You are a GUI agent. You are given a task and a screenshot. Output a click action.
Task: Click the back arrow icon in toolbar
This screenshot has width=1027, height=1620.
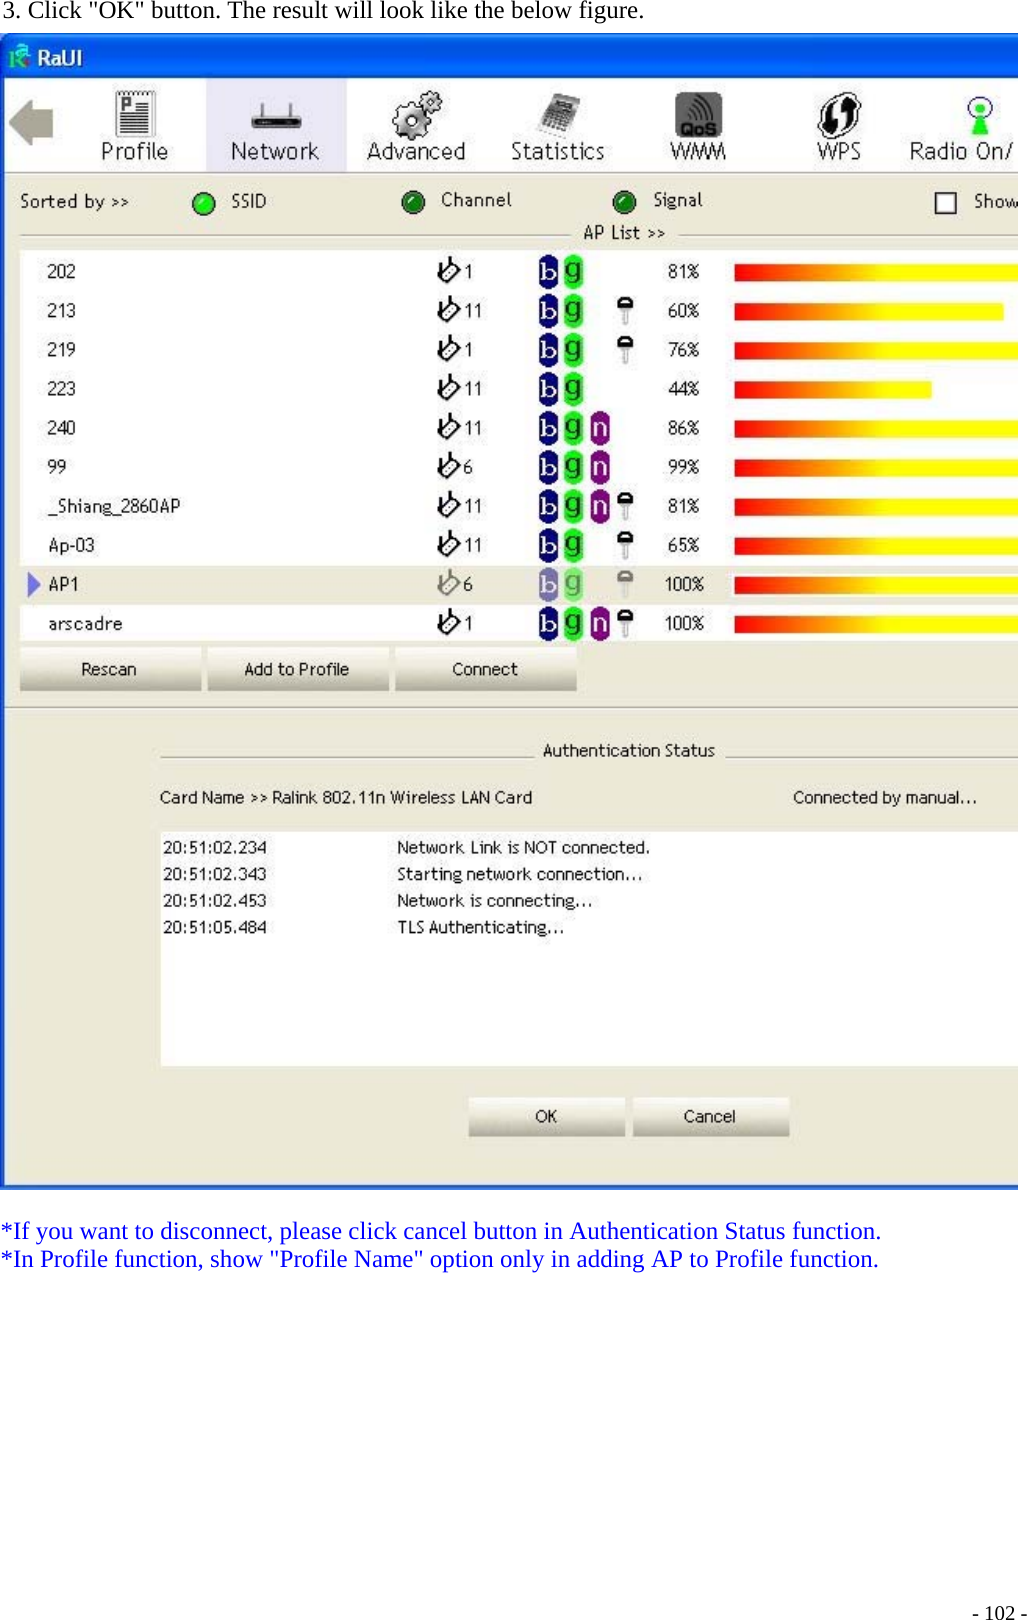tap(32, 123)
